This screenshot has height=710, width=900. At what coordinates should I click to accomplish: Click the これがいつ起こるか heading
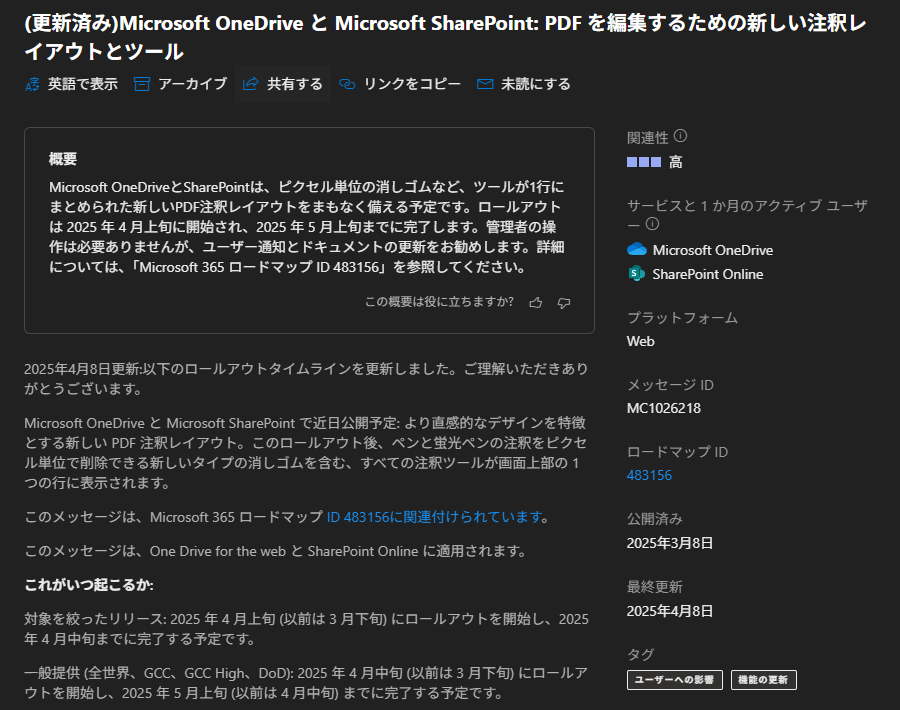89,585
